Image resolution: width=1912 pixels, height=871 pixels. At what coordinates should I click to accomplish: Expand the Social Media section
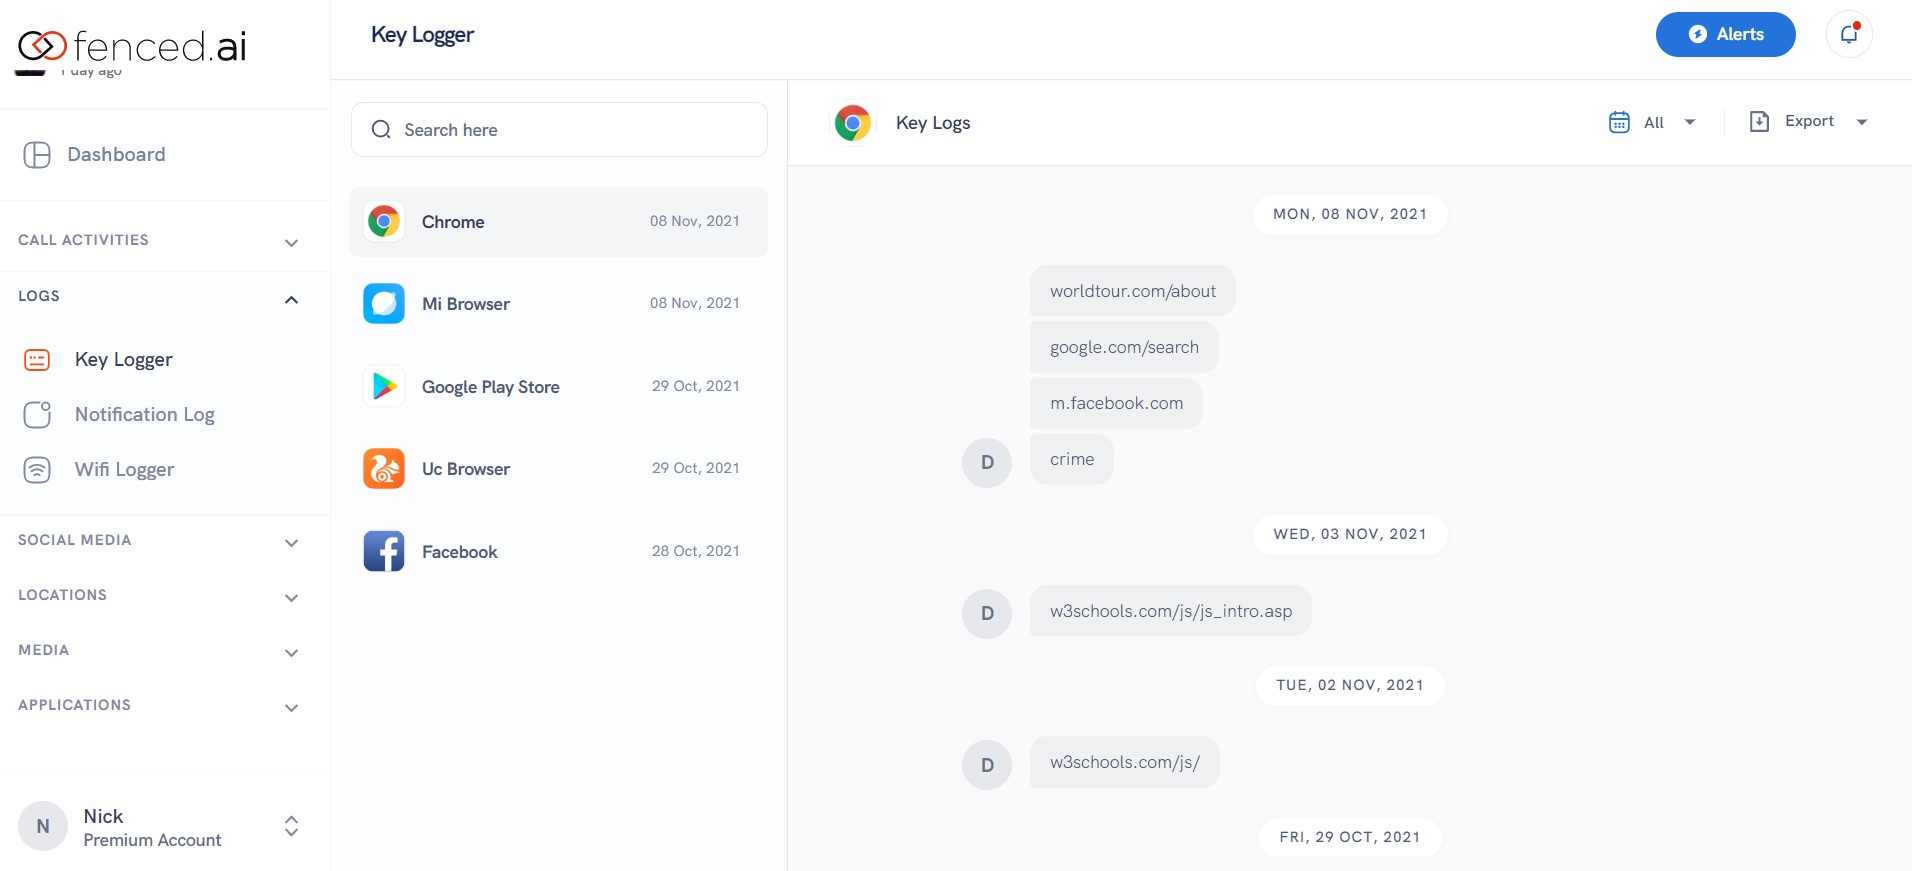(x=291, y=543)
